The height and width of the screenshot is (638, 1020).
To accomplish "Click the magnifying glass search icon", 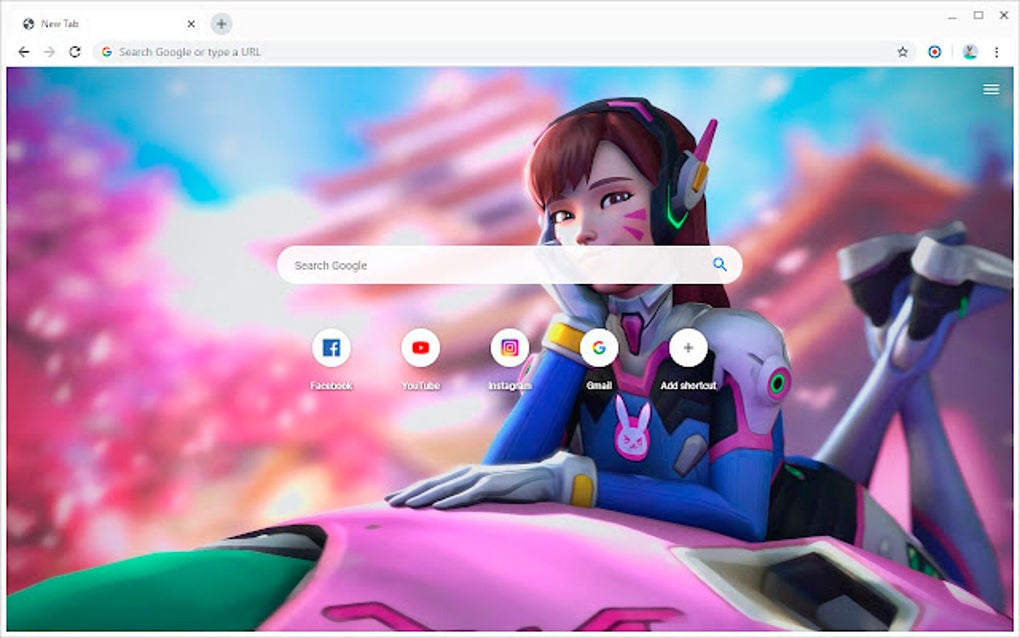I will click(718, 264).
